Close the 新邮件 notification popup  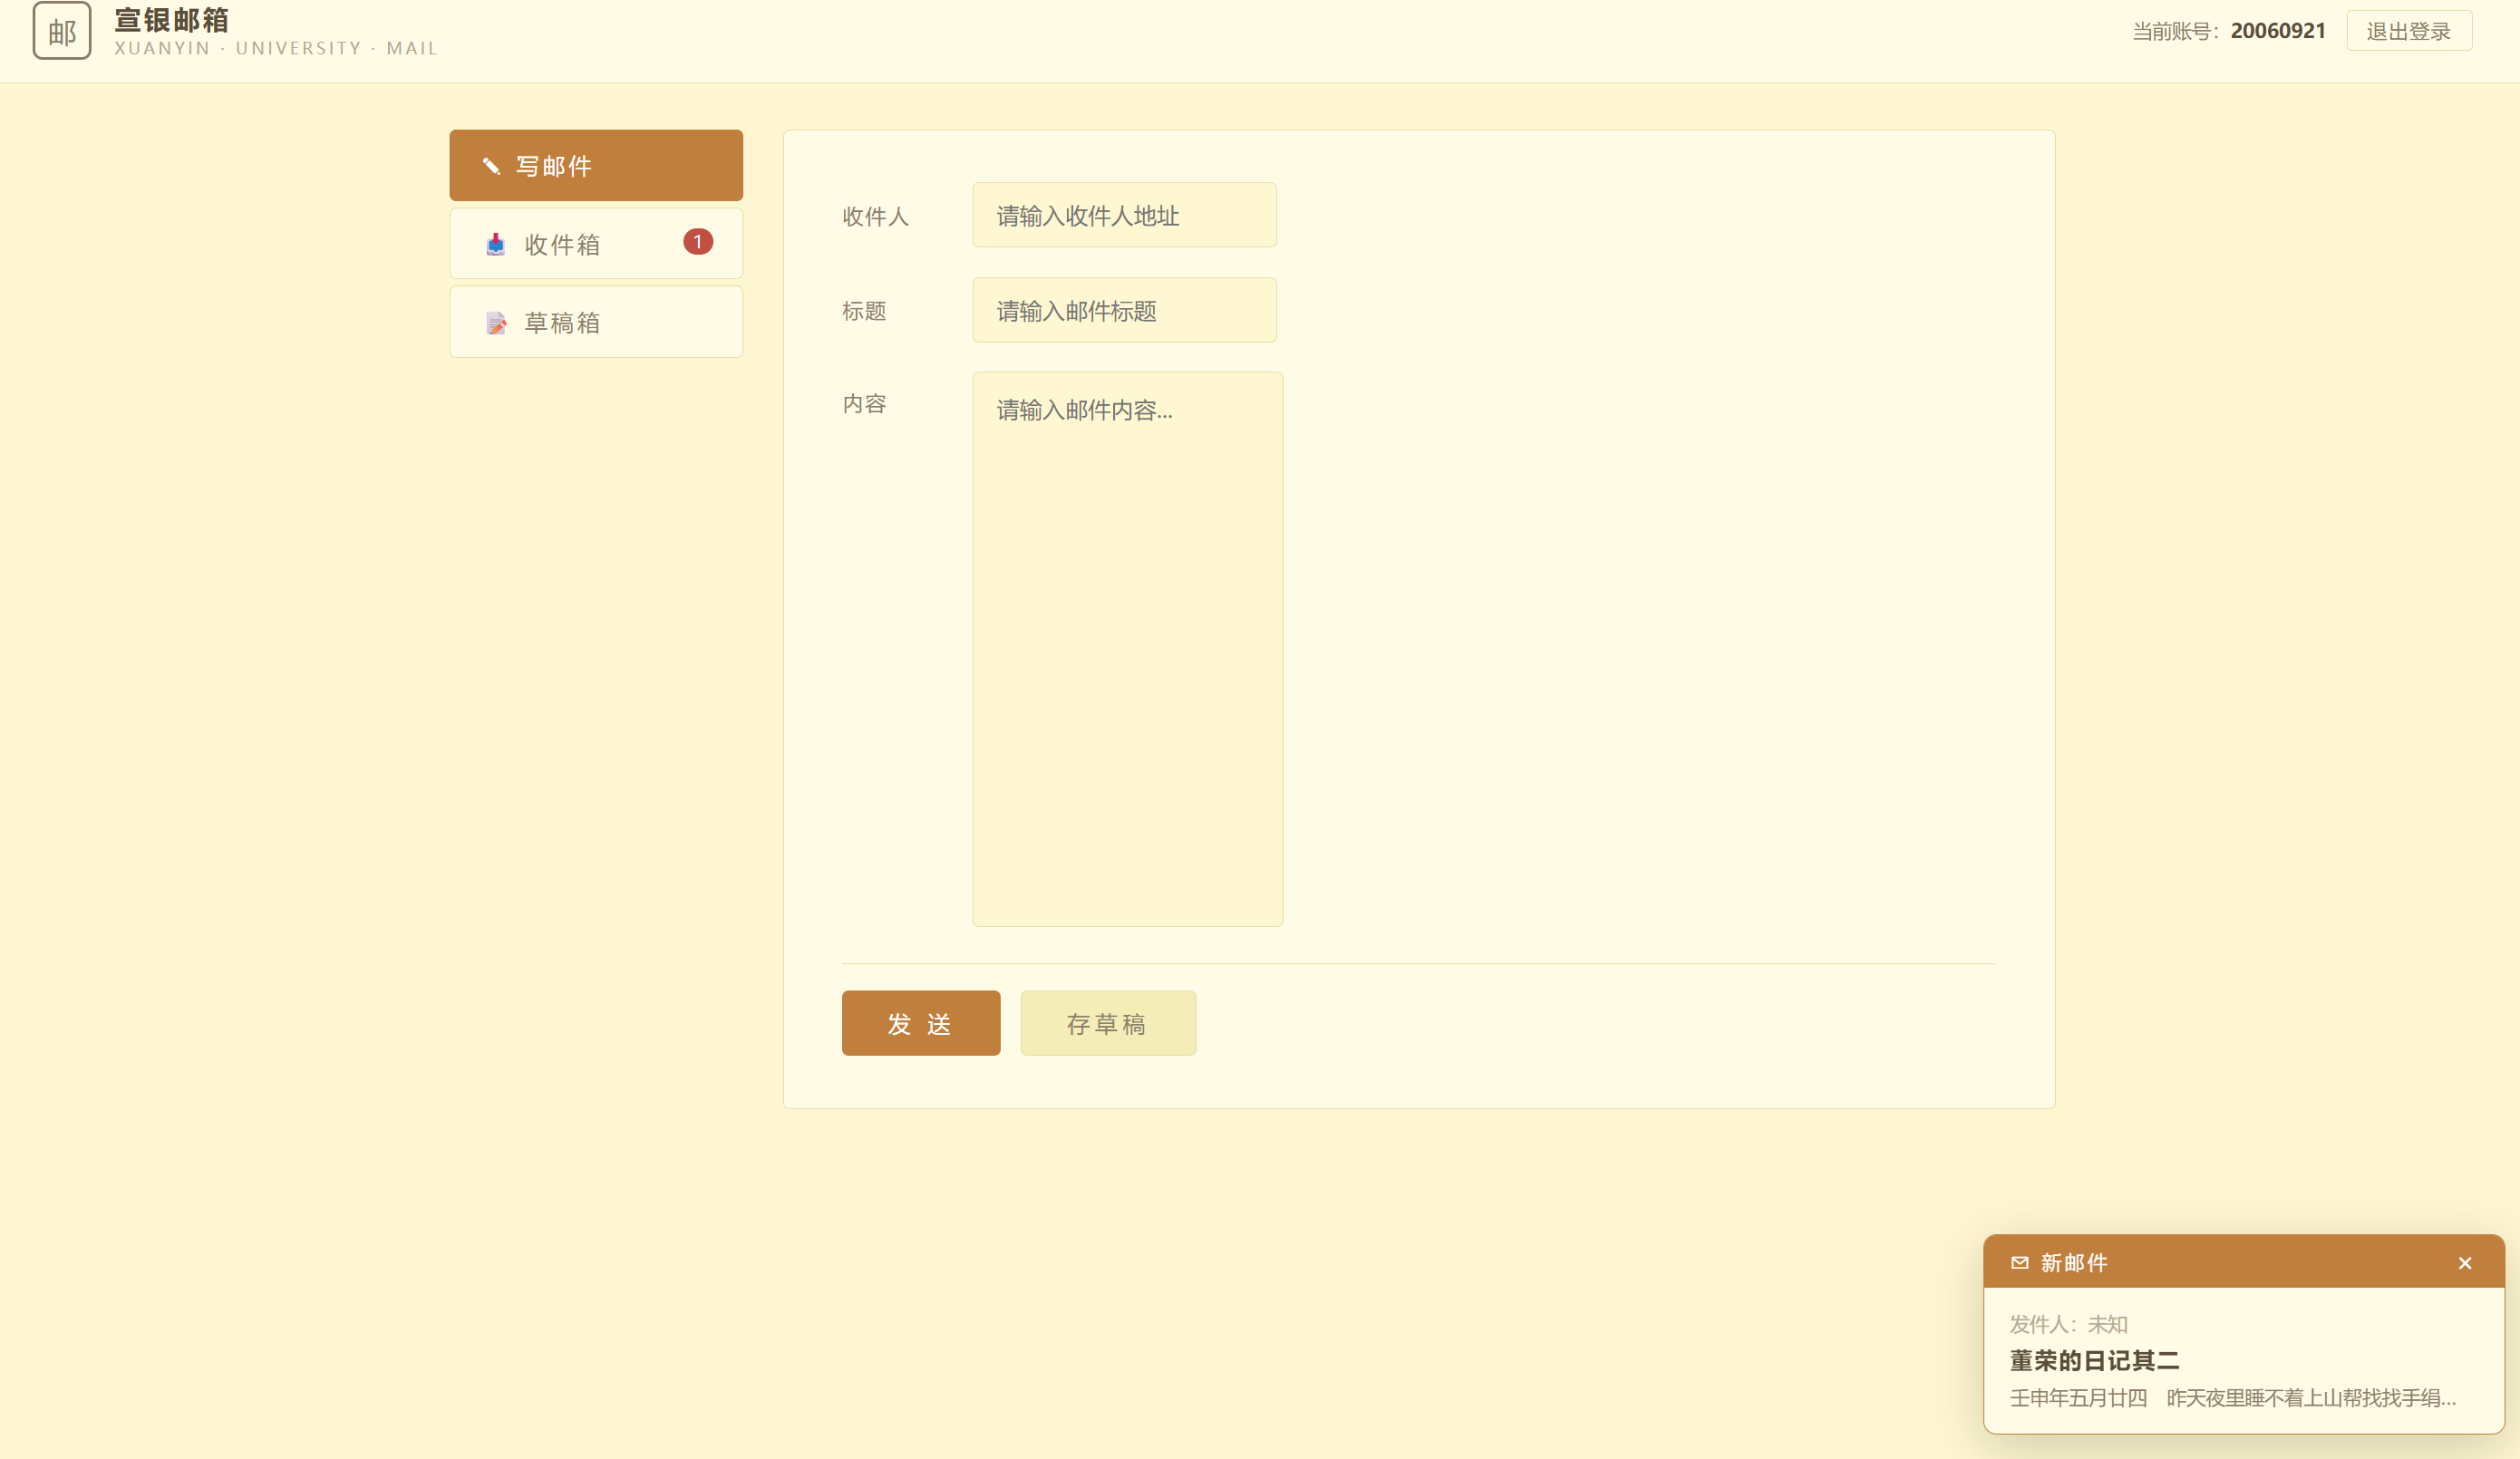(2465, 1263)
